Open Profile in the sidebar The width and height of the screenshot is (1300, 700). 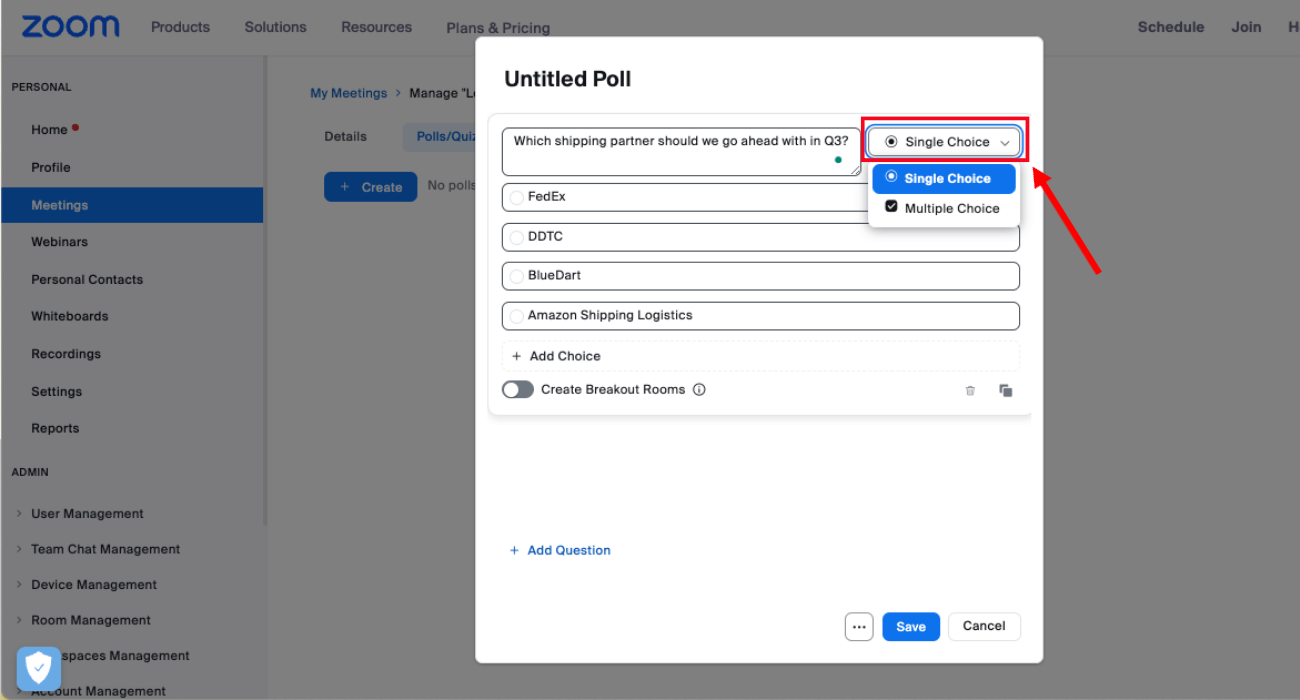point(51,167)
